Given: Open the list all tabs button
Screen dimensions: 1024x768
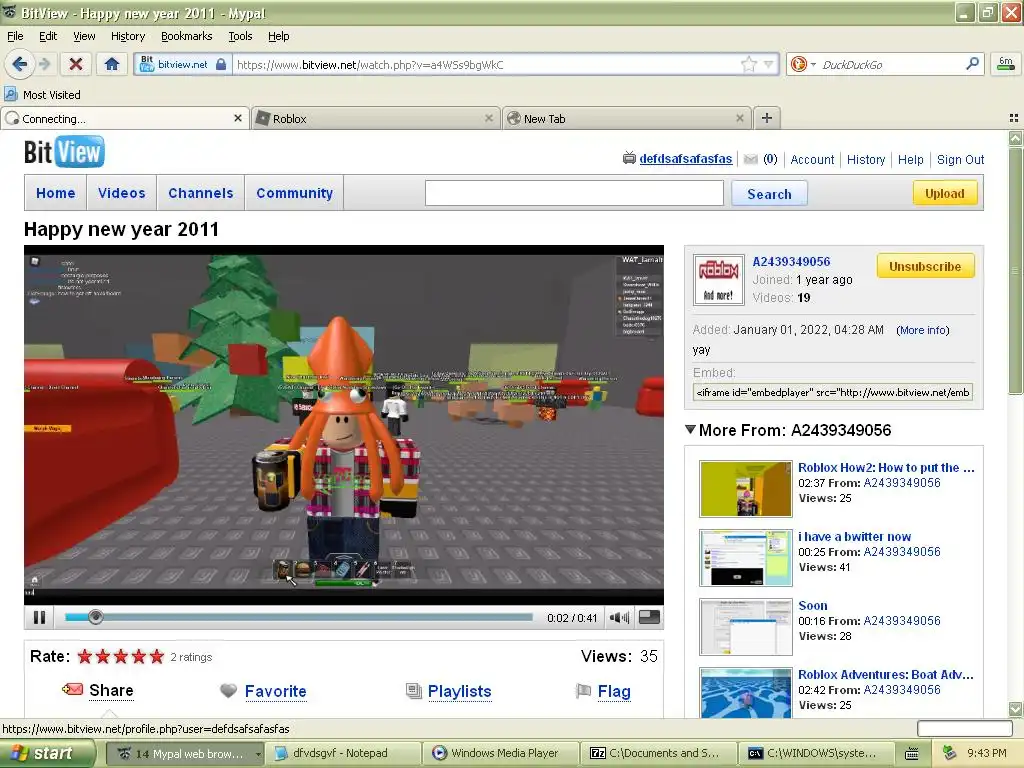Looking at the screenshot, I should click(1014, 118).
